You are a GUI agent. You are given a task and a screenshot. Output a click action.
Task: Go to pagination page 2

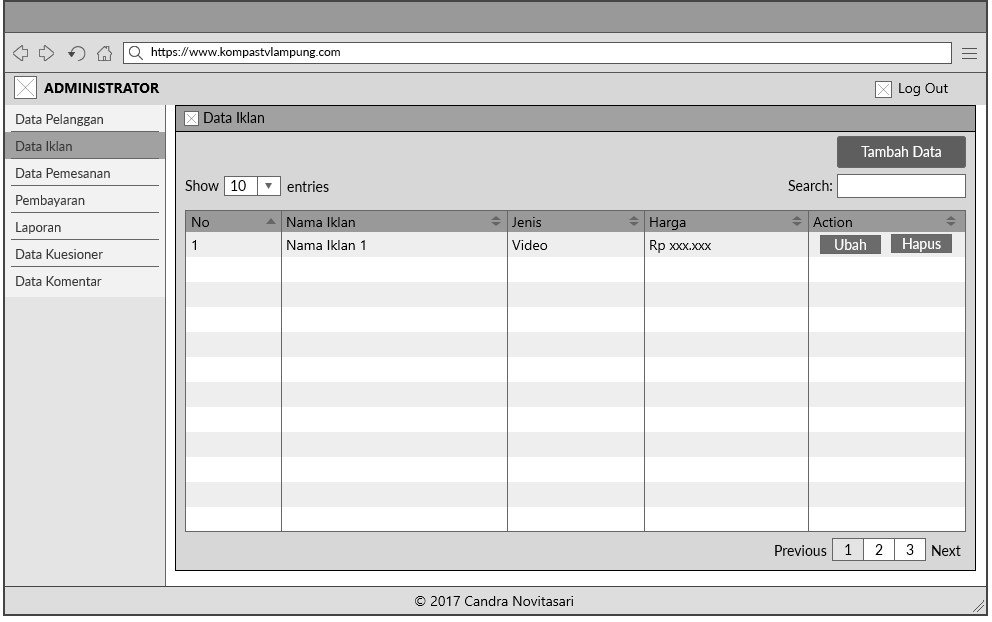878,550
